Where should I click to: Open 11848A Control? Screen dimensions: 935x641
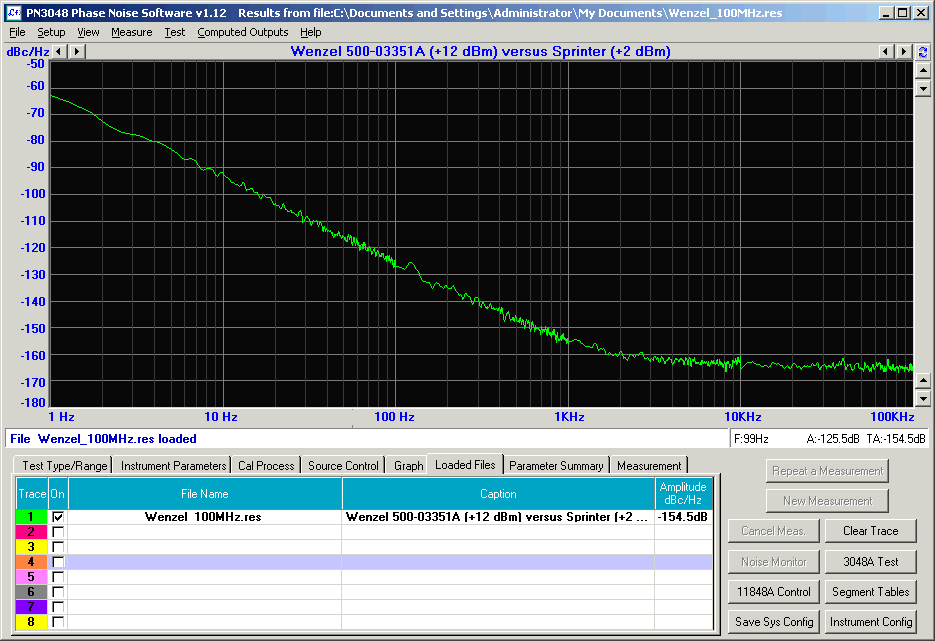tap(774, 592)
